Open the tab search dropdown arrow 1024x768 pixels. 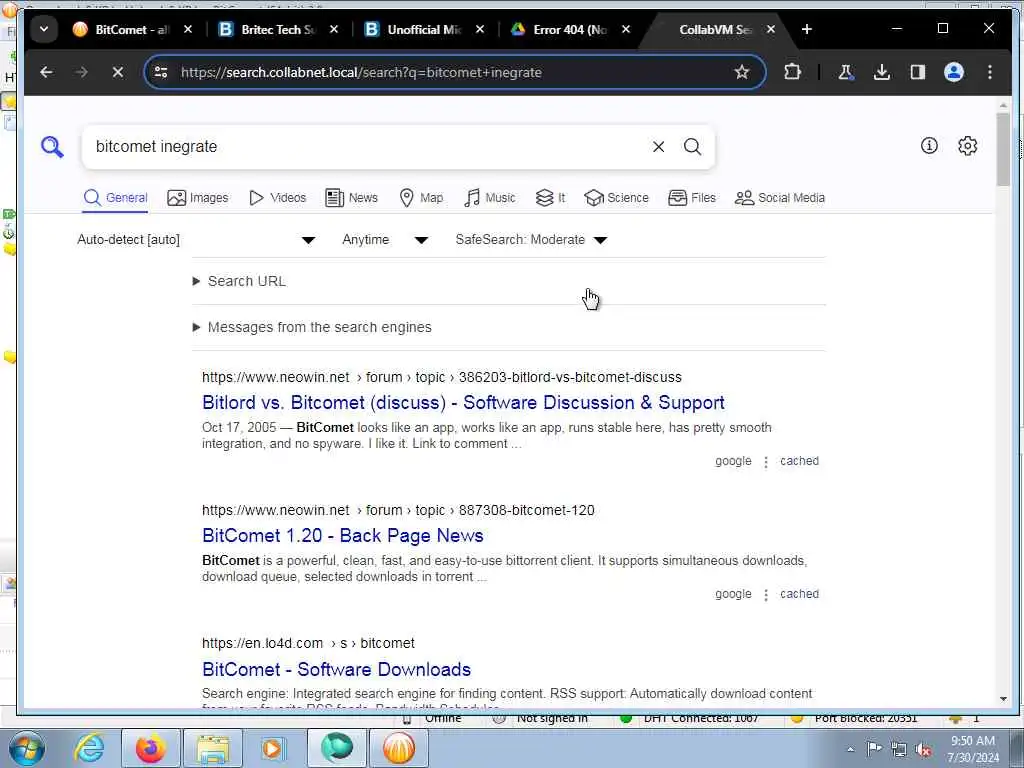[44, 29]
